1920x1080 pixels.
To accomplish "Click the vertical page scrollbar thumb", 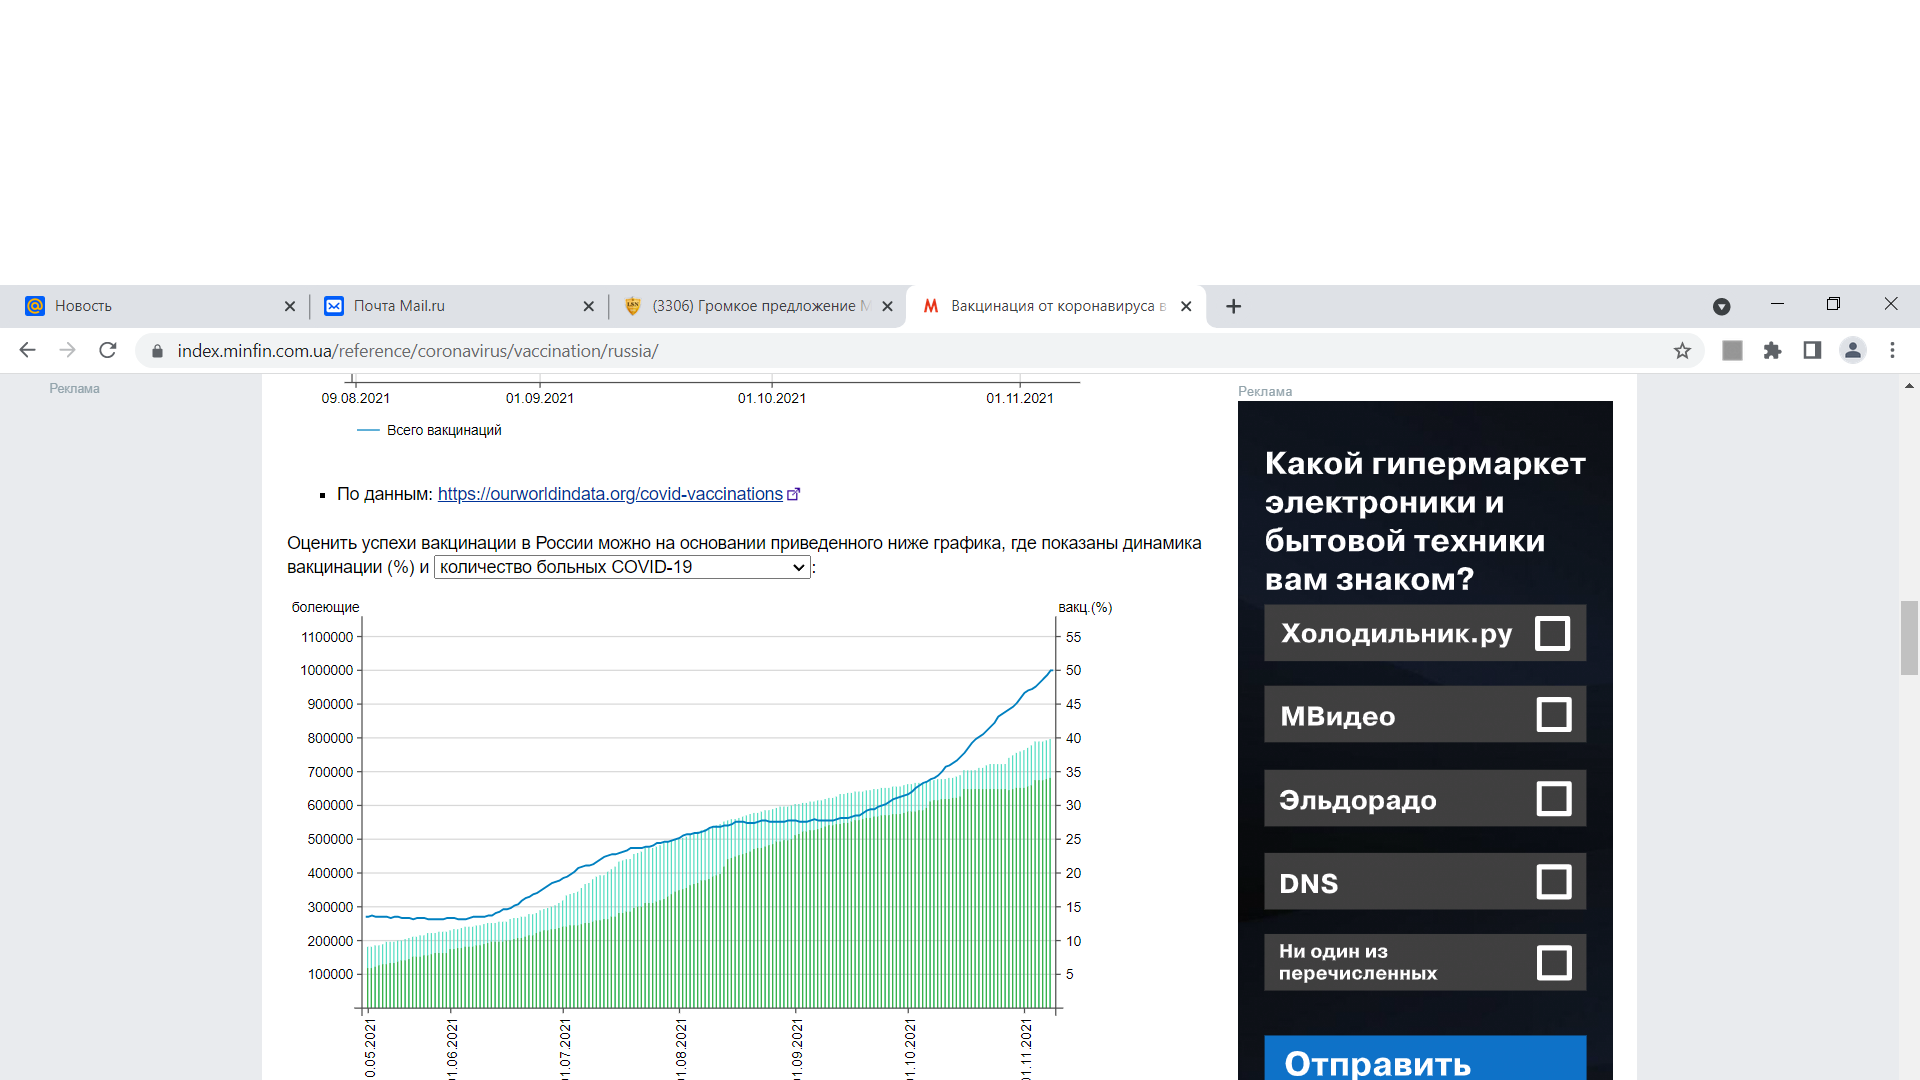I will tap(1909, 638).
